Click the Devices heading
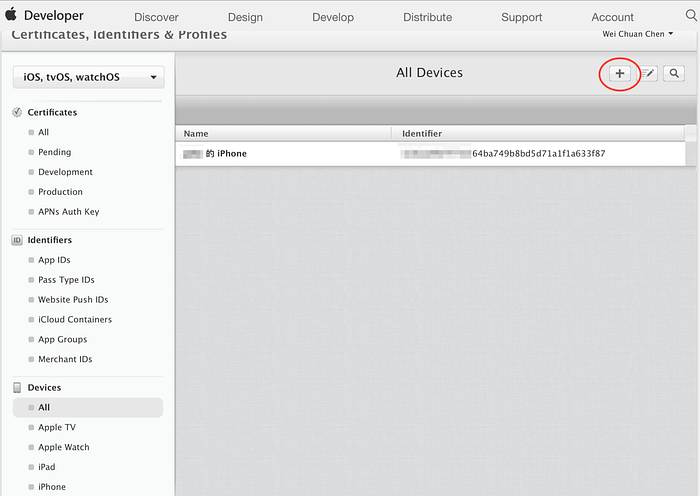 44,388
